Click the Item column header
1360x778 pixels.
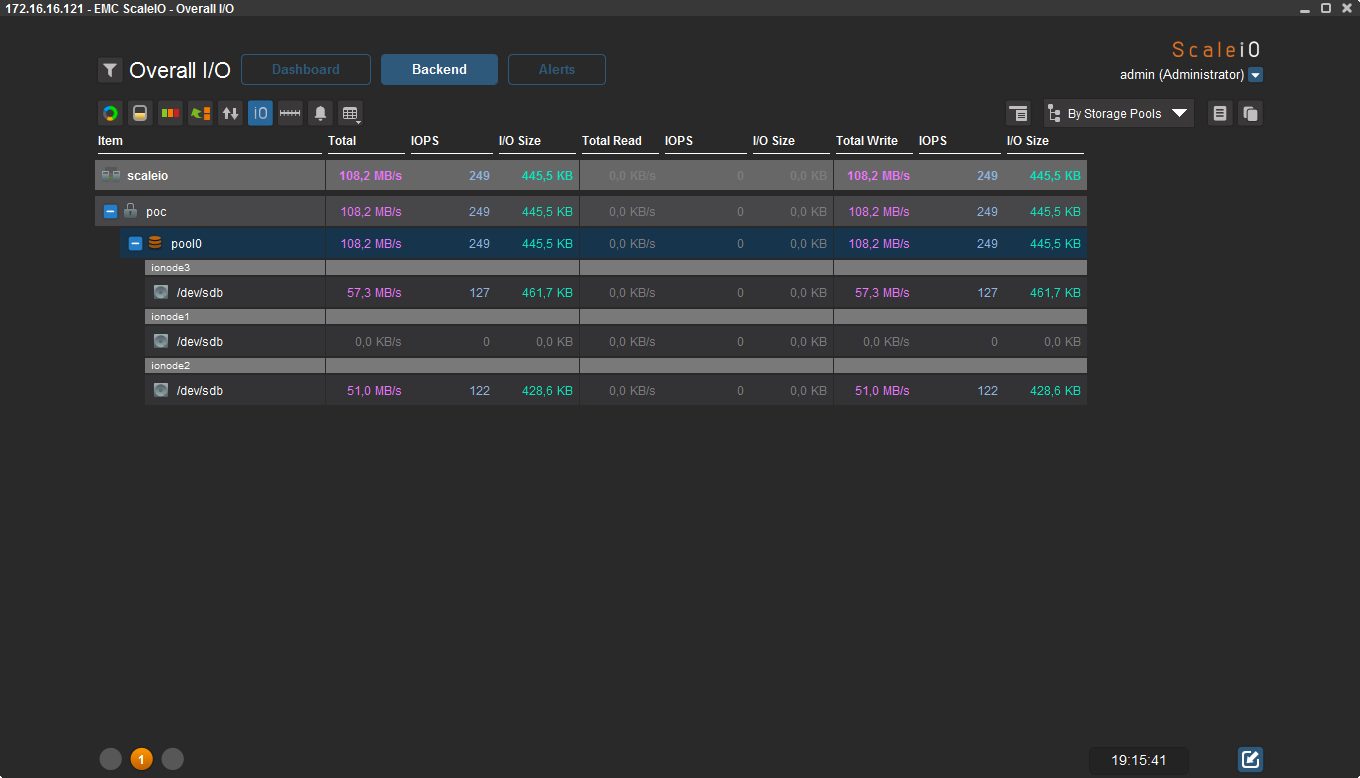click(110, 141)
